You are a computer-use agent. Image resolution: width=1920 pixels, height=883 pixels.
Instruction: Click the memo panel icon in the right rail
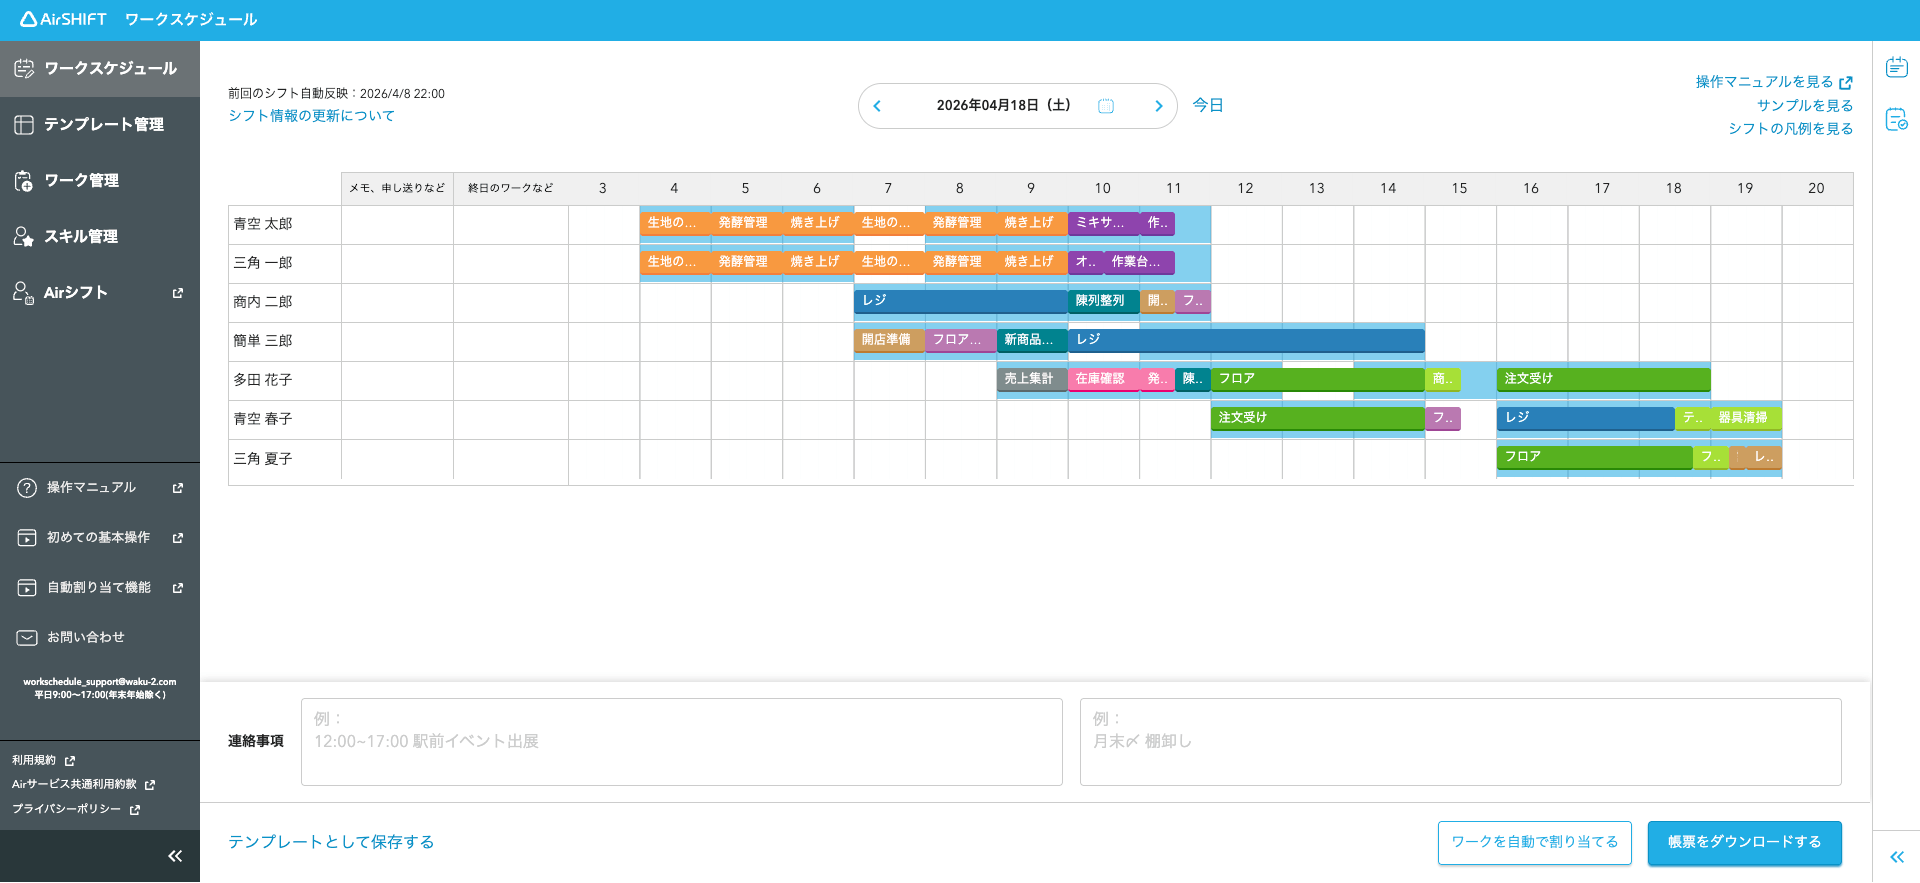click(1897, 68)
